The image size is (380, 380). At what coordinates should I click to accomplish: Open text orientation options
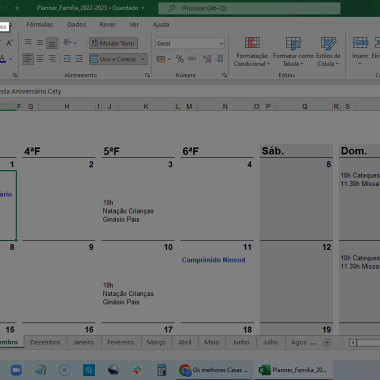click(x=70, y=43)
